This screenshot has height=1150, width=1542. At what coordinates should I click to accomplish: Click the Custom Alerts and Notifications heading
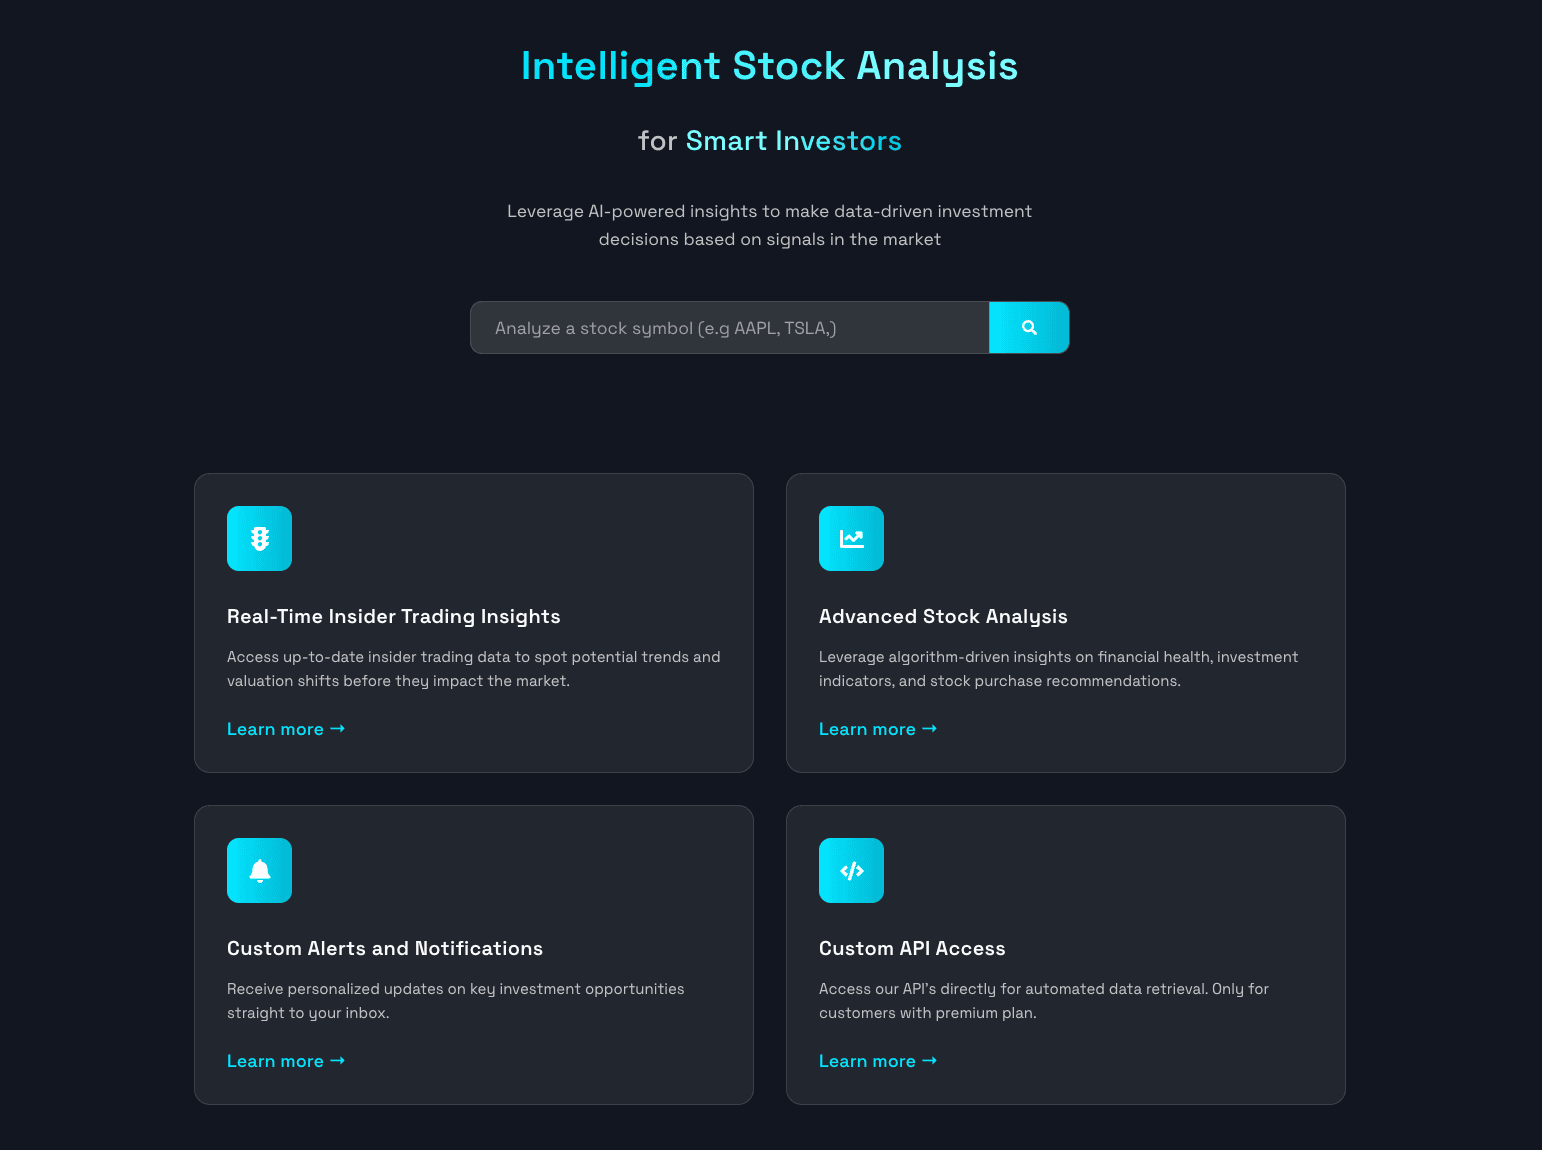tap(385, 949)
